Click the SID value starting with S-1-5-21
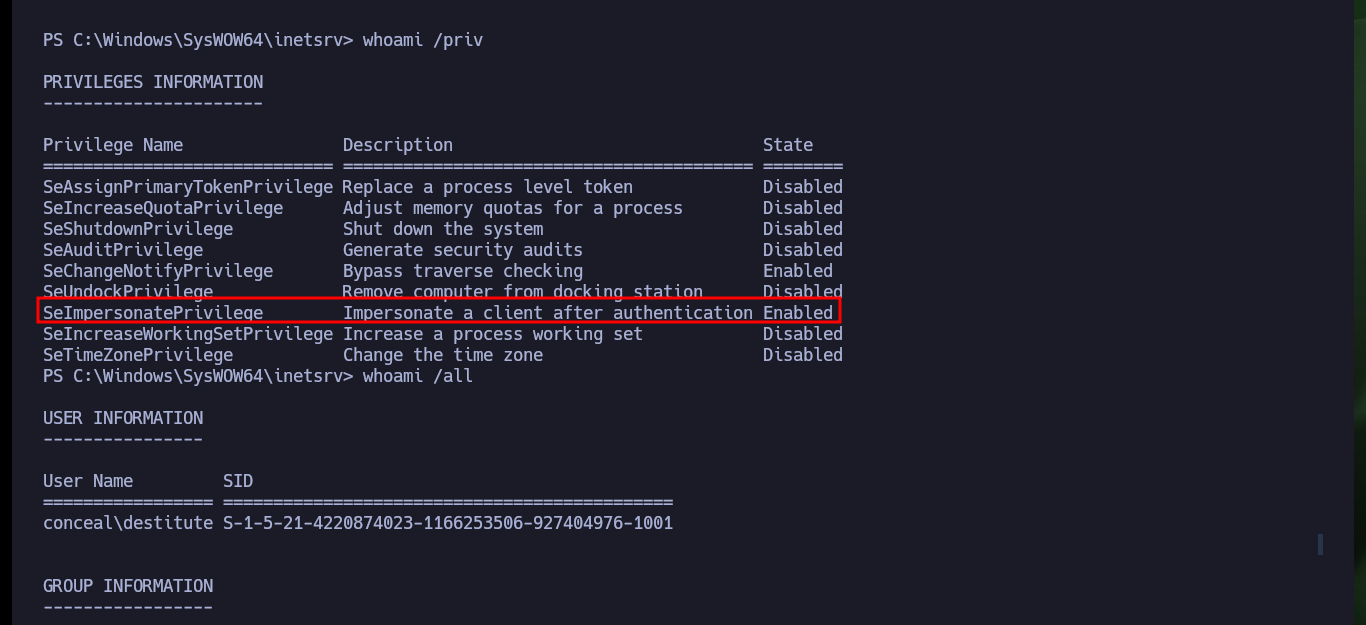Screen dimensions: 1366x625 click(448, 523)
